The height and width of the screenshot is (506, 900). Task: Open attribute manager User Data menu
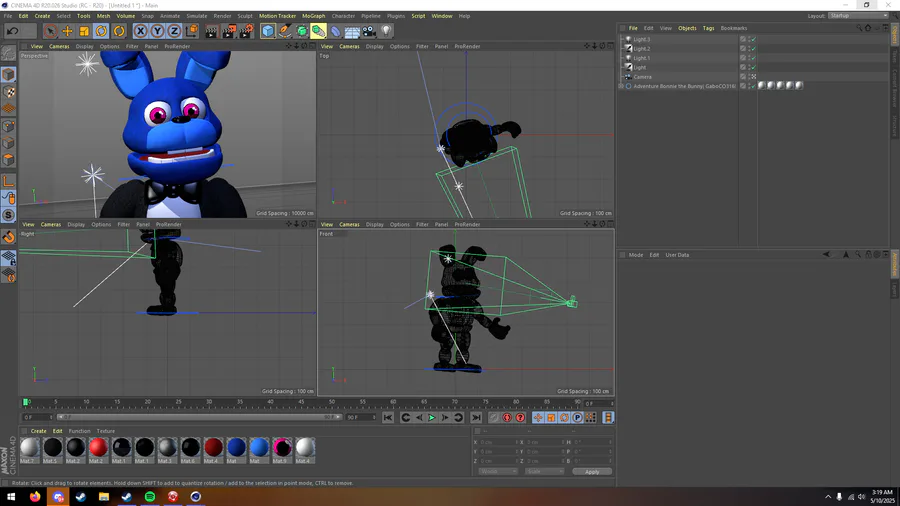coord(677,255)
